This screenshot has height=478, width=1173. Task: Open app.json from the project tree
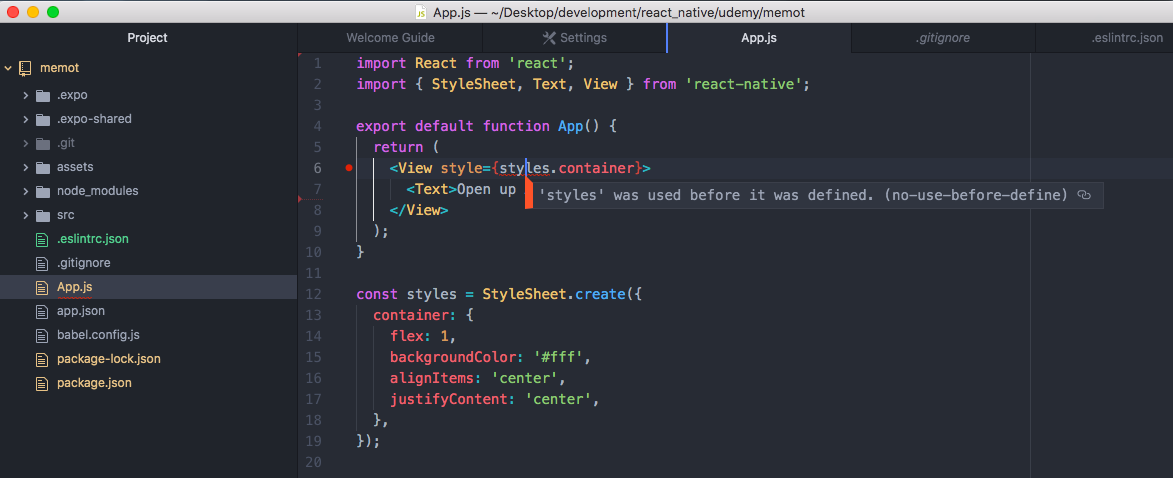coord(80,311)
